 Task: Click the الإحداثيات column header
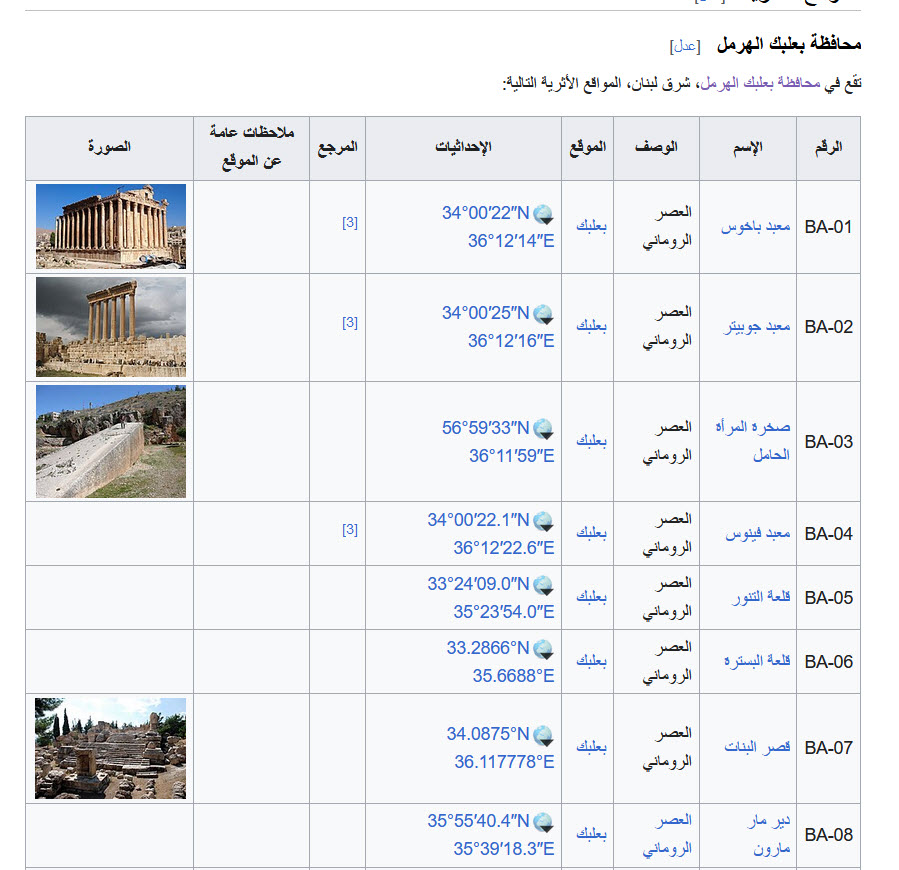point(463,147)
